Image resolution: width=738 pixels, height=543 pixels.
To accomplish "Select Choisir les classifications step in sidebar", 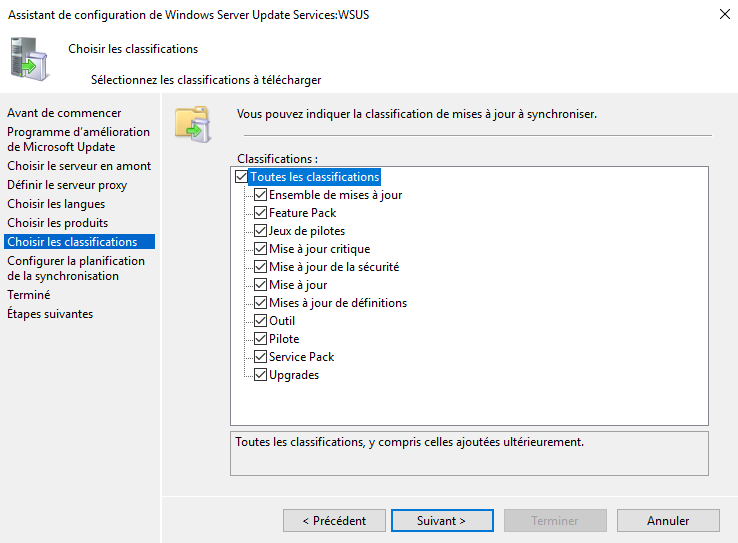I will [80, 241].
